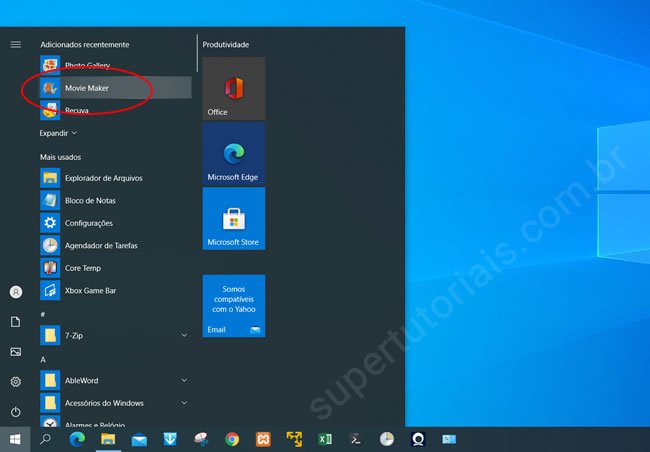Open the Office tile

pos(233,89)
